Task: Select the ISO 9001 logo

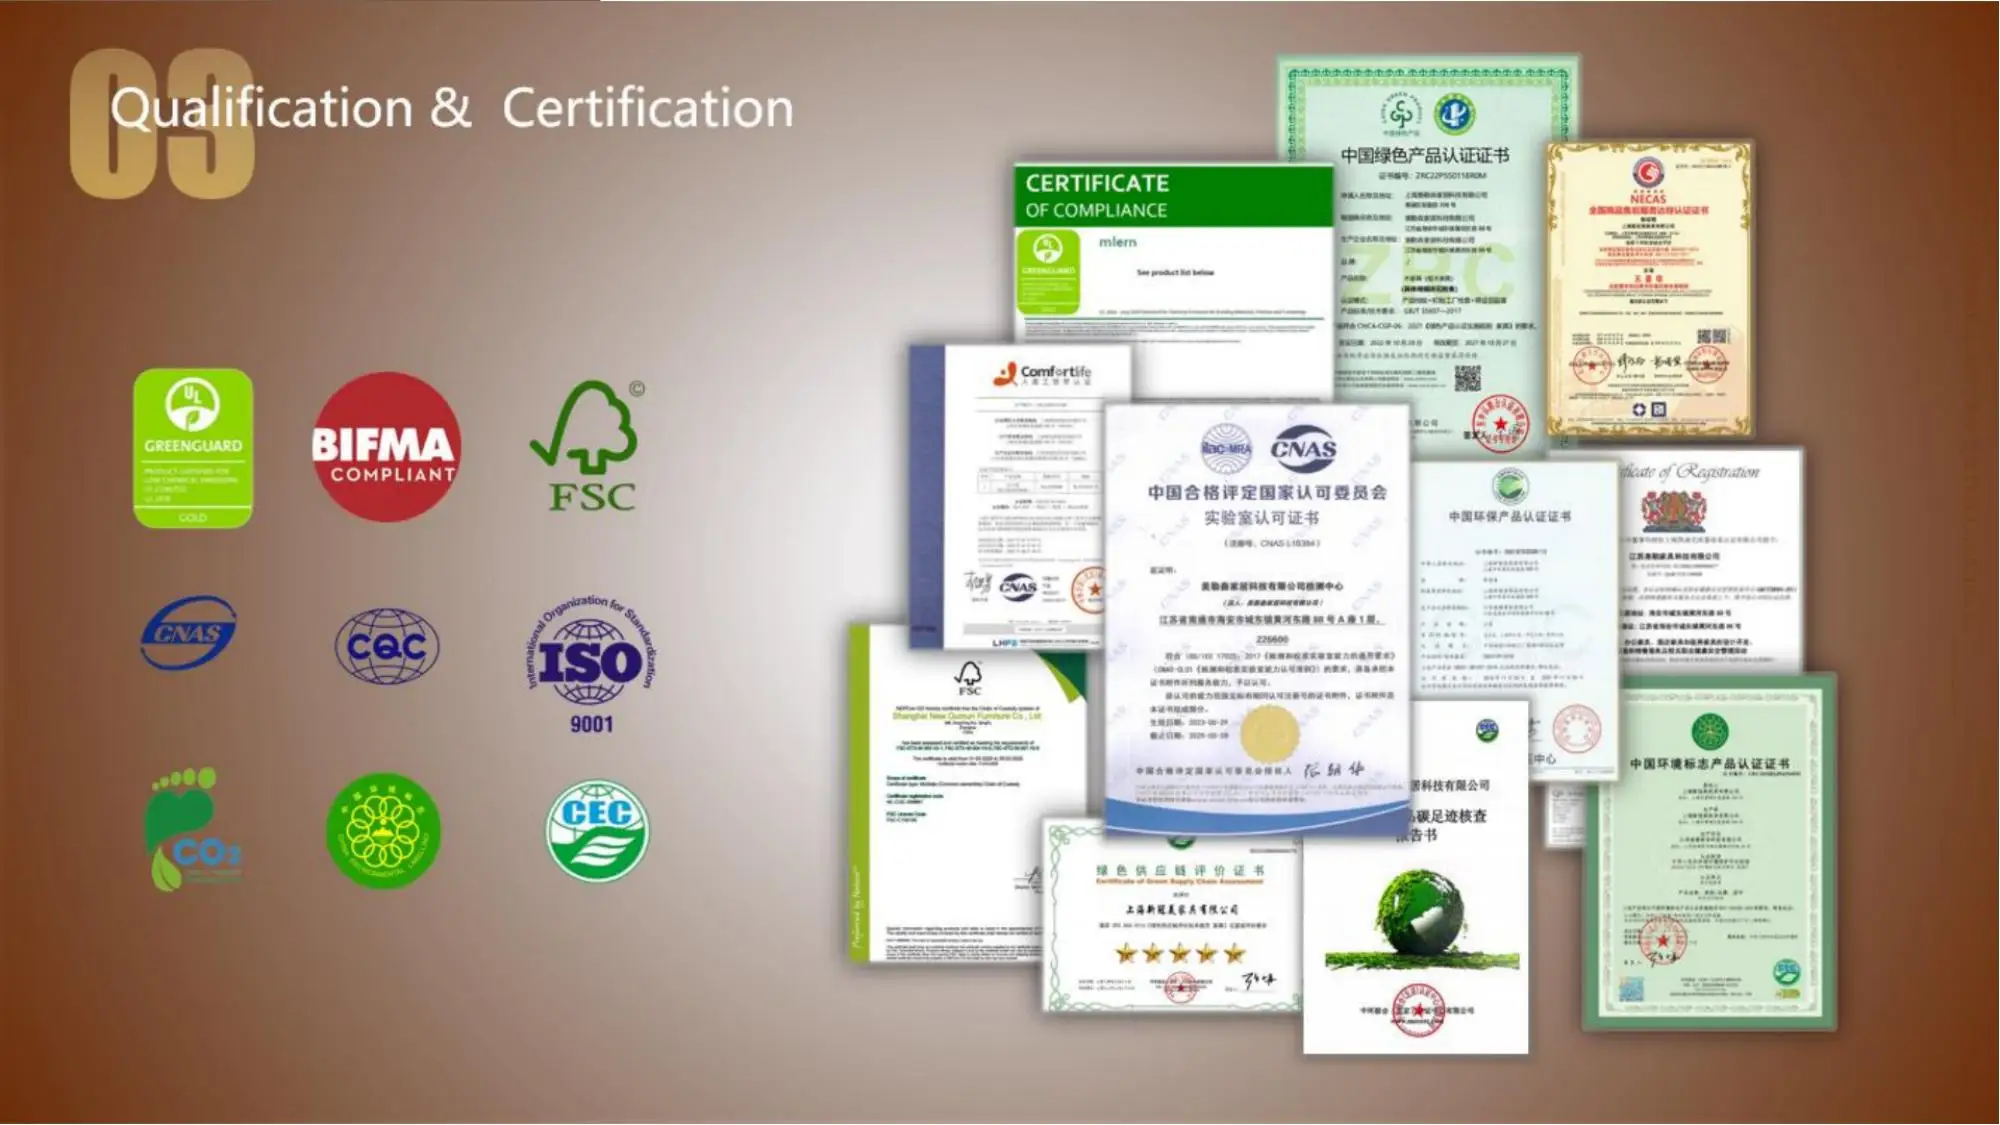Action: click(x=591, y=665)
